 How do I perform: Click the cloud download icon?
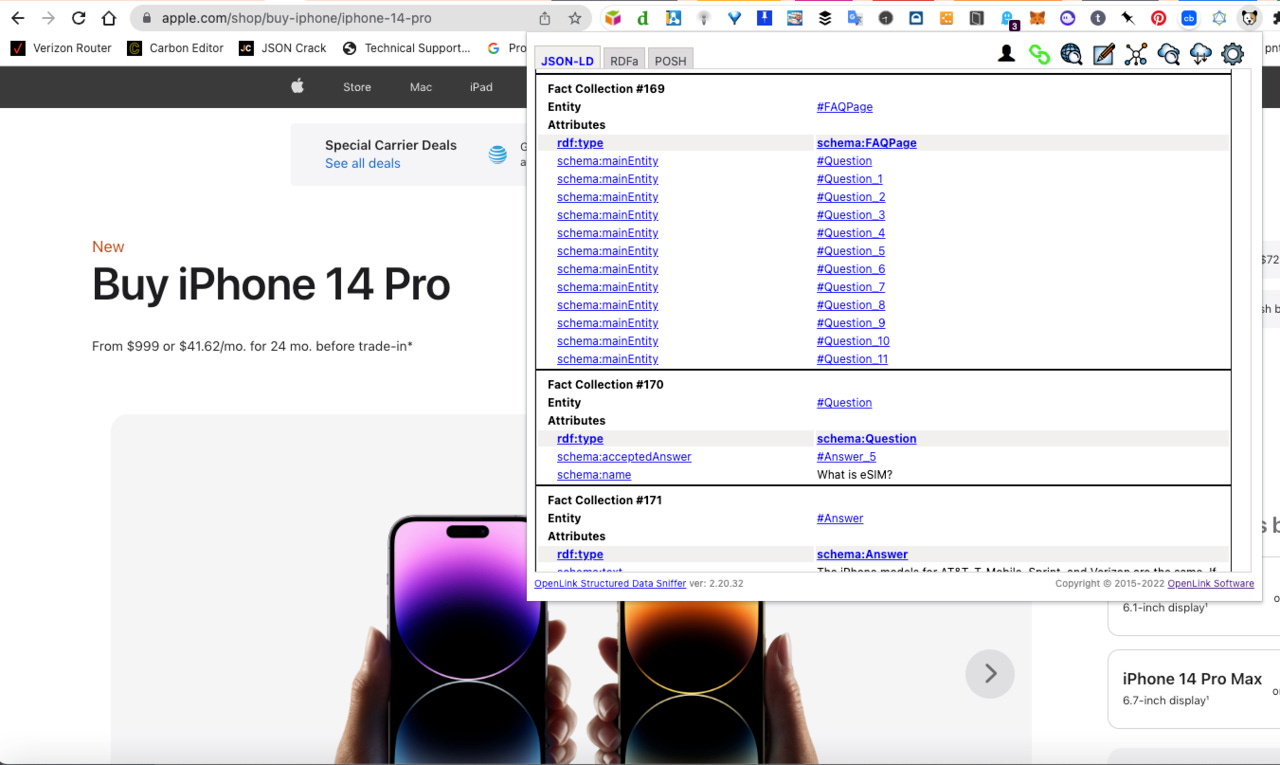[1200, 55]
